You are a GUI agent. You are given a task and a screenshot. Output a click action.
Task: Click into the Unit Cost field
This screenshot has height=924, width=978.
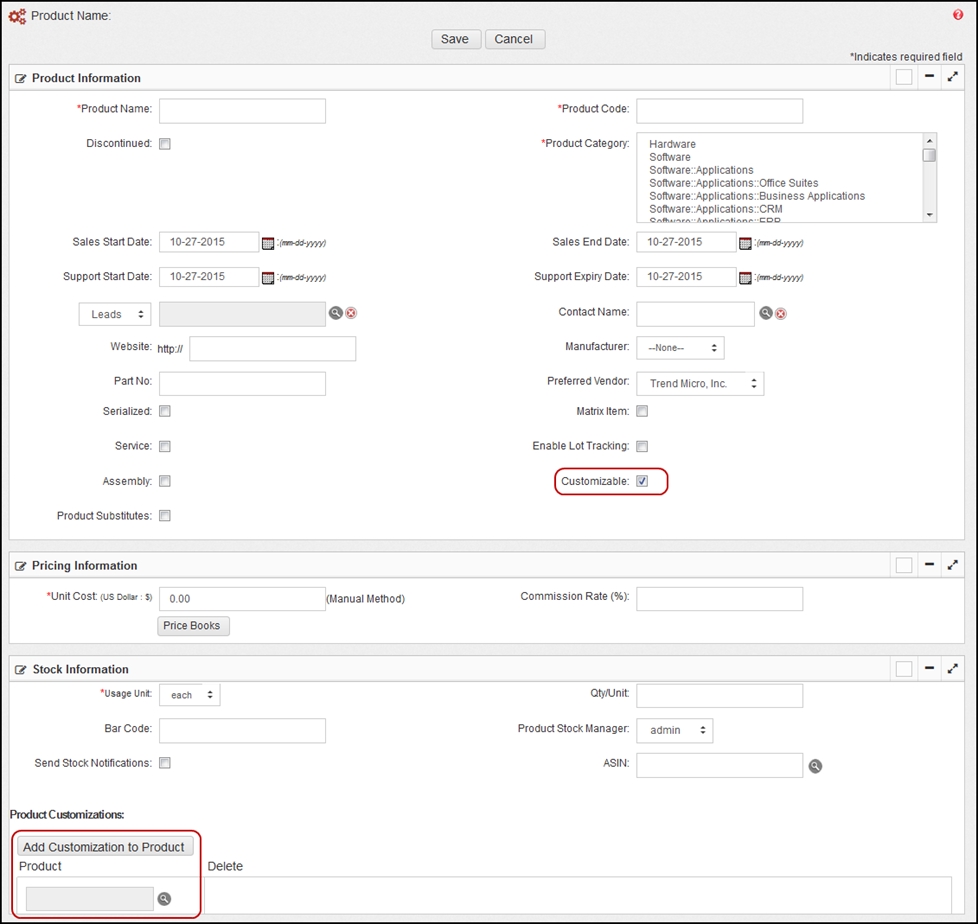click(242, 599)
